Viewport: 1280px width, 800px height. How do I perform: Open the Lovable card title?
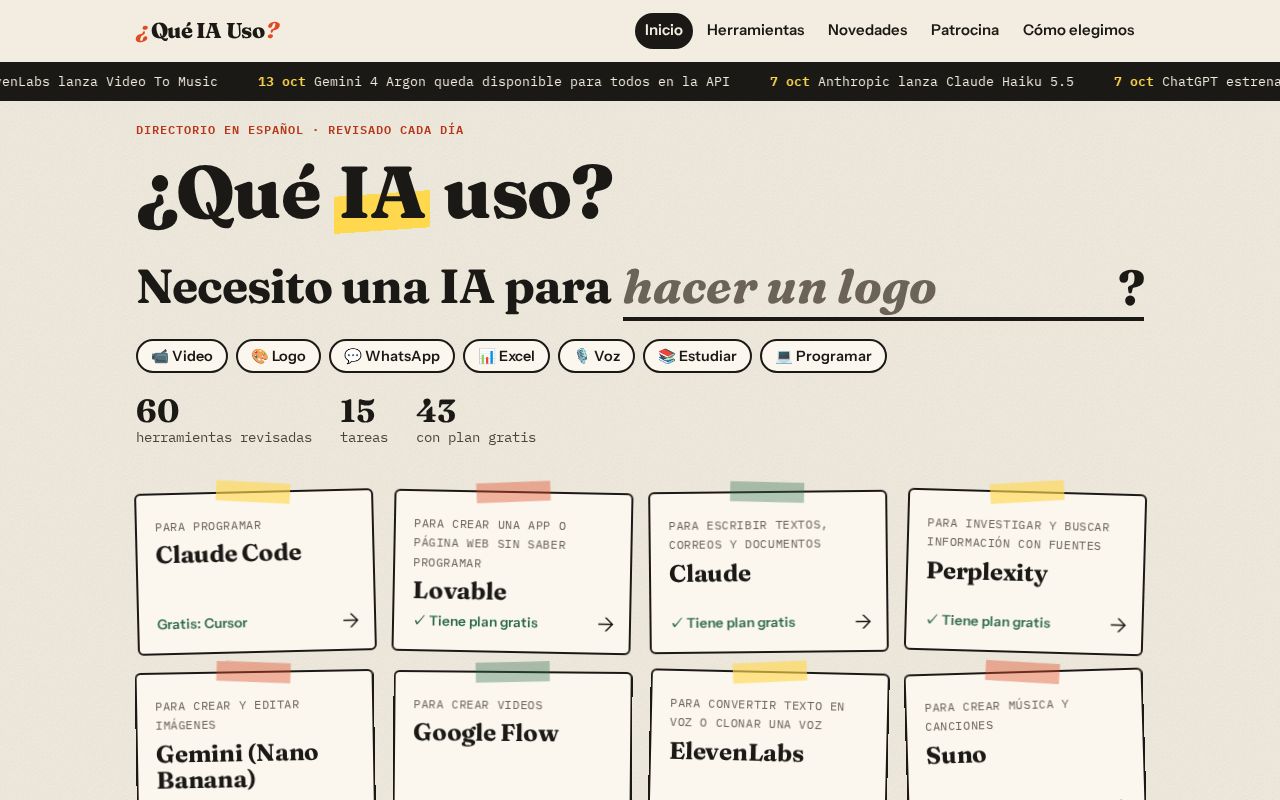click(460, 590)
